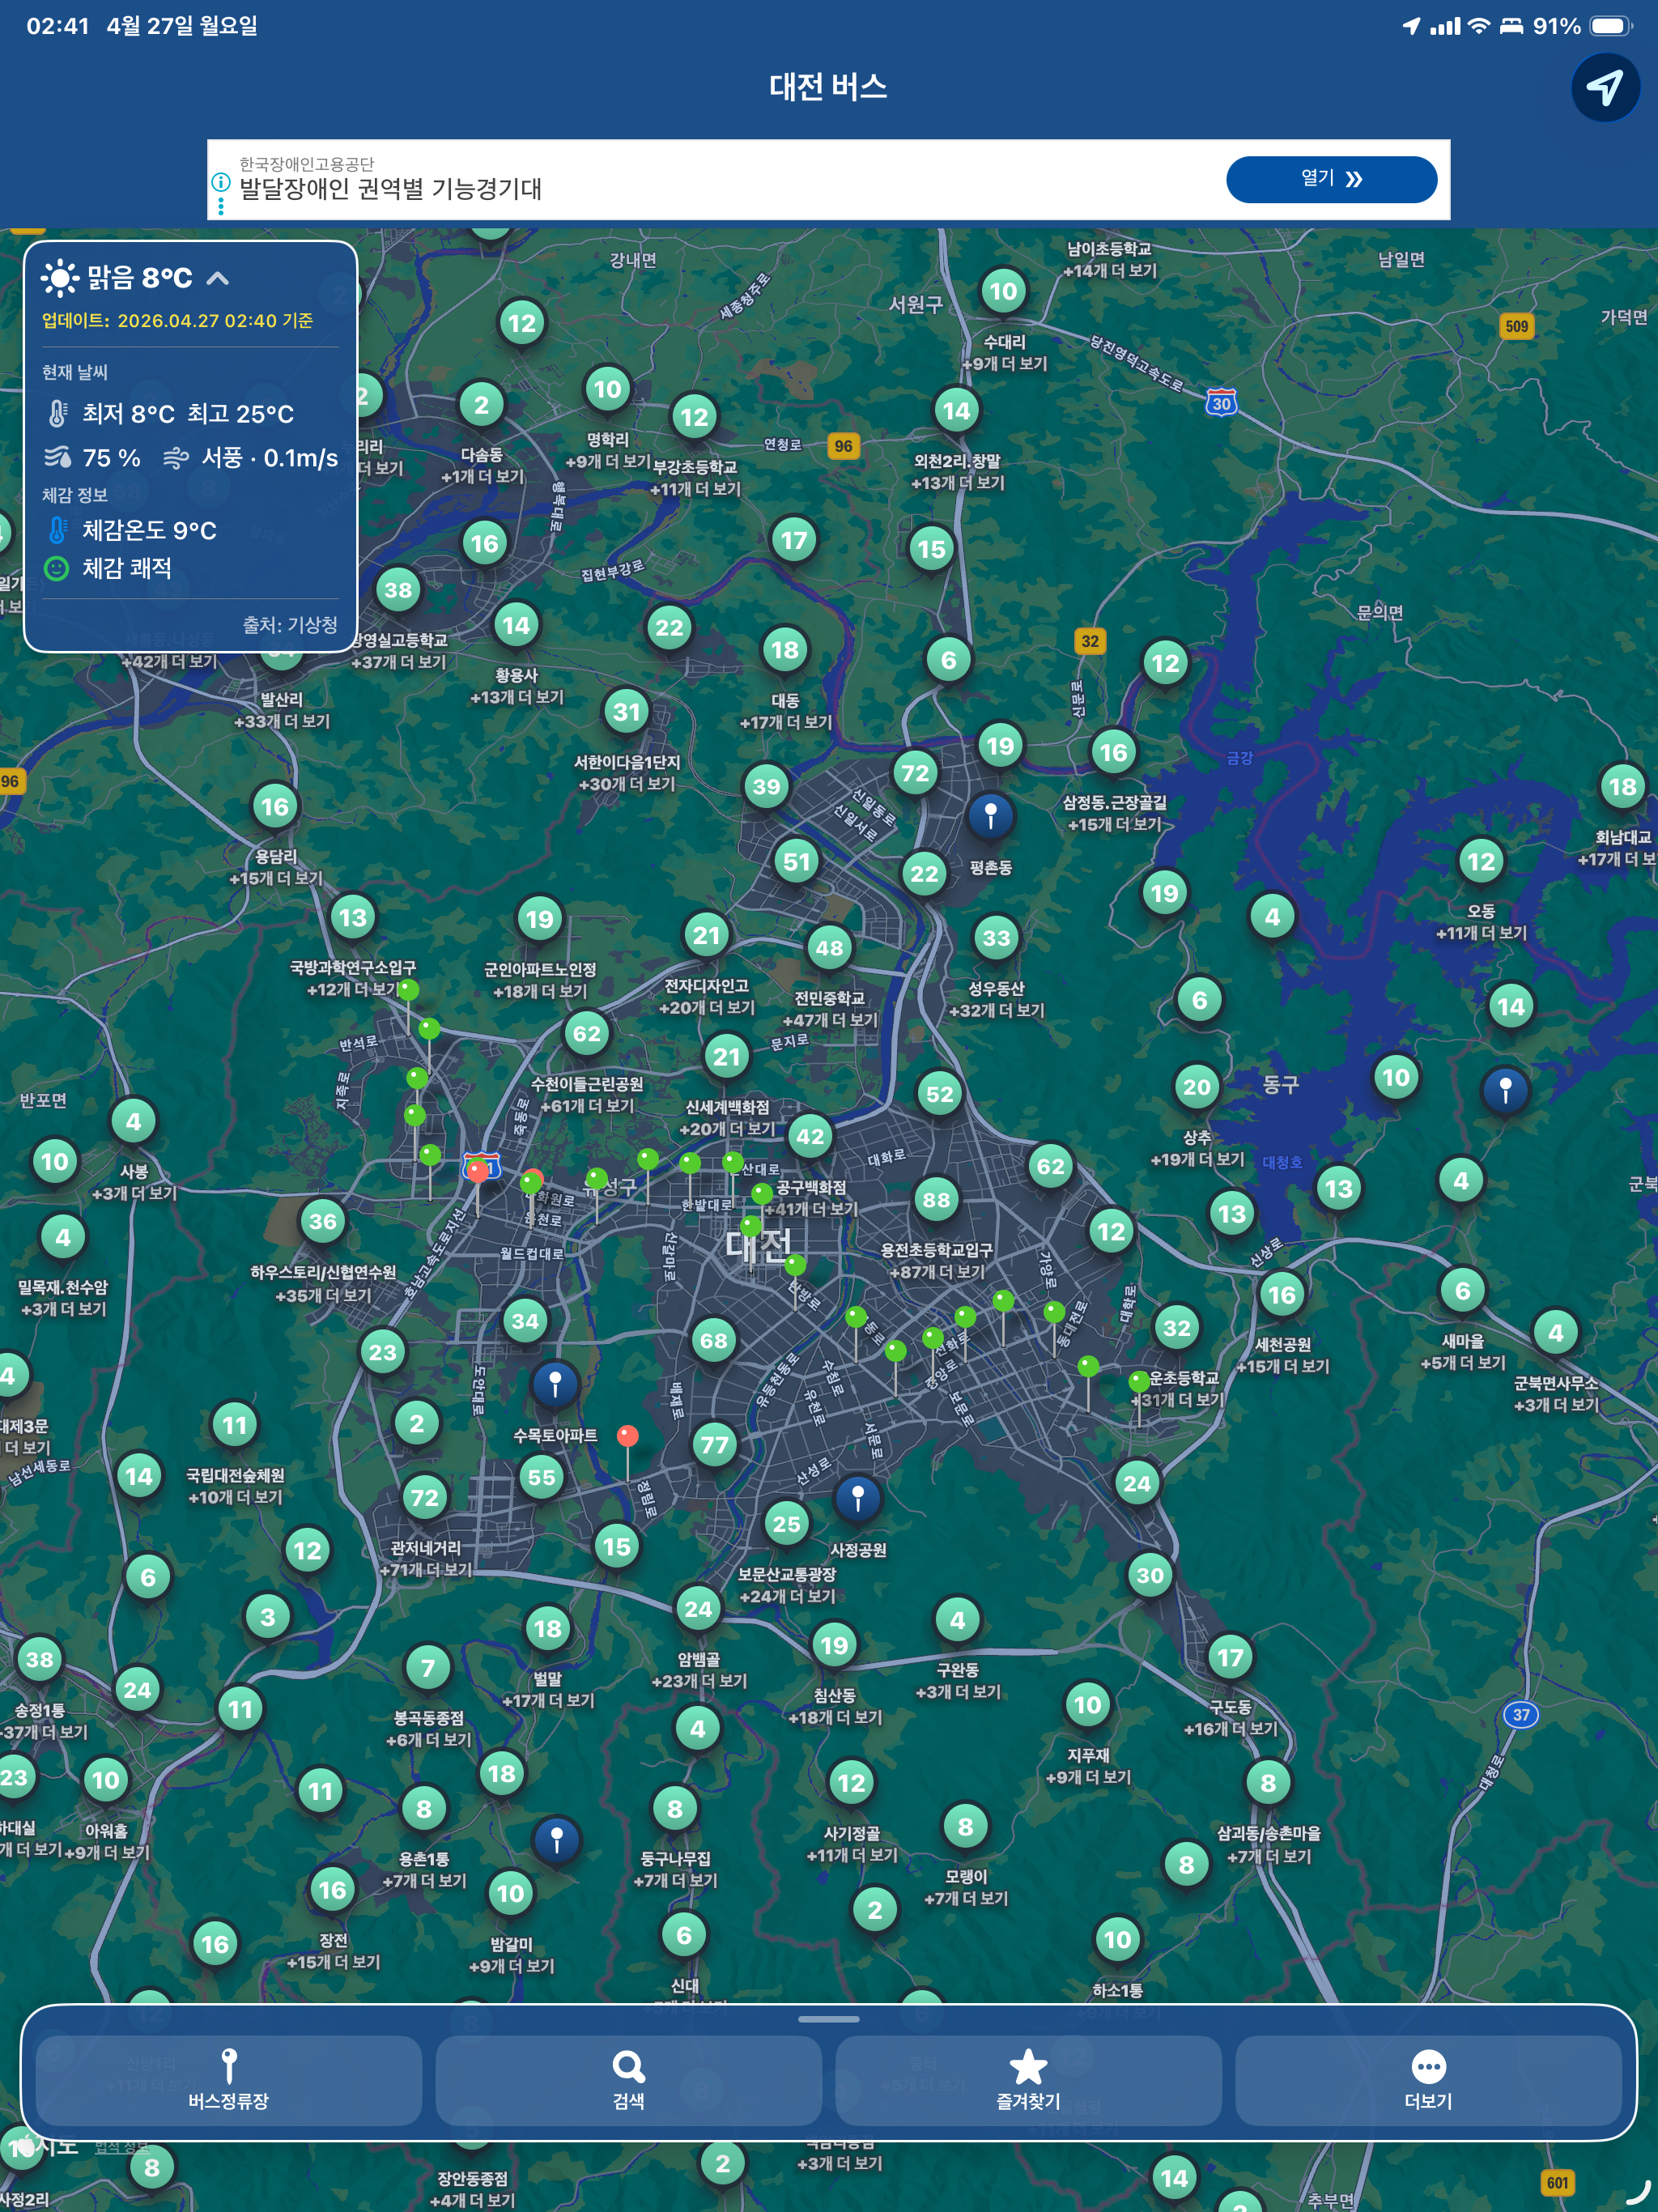Open the 36 cluster above 하우스토리/신협연수원
This screenshot has width=1658, height=2212.
323,1221
